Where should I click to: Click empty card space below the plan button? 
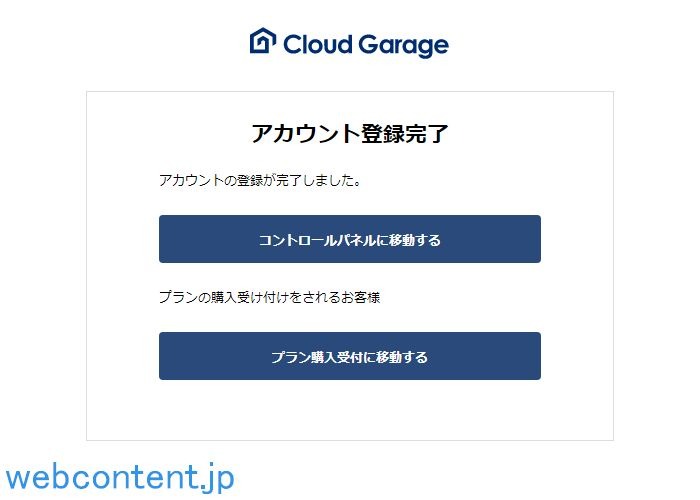(x=349, y=410)
